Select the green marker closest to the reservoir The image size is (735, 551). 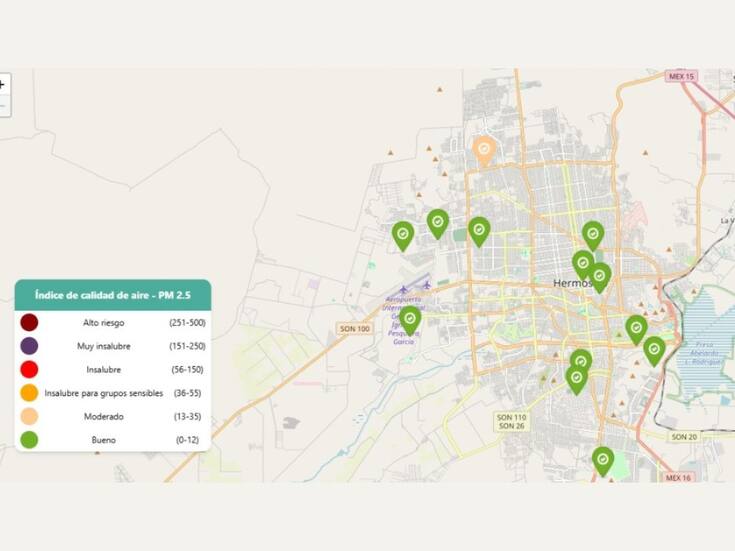tap(654, 350)
